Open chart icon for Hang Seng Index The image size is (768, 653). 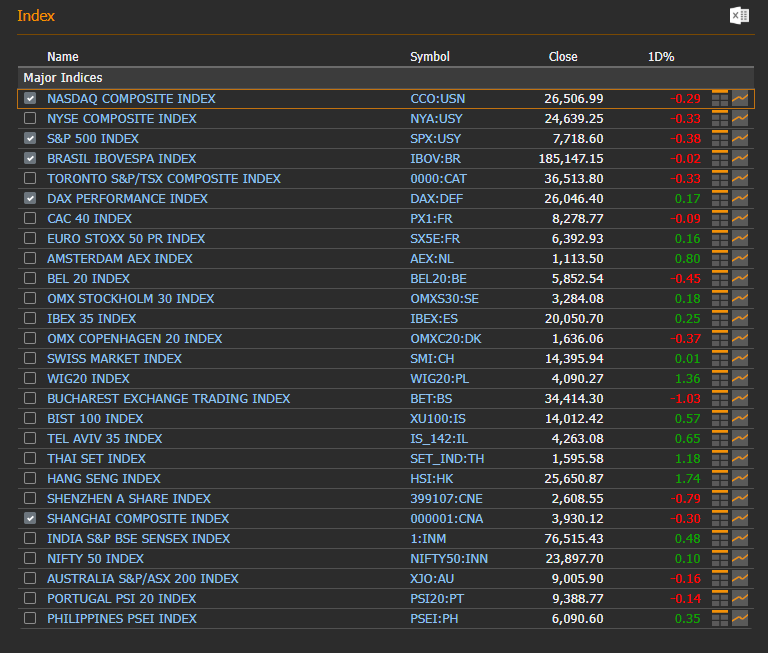pos(740,479)
